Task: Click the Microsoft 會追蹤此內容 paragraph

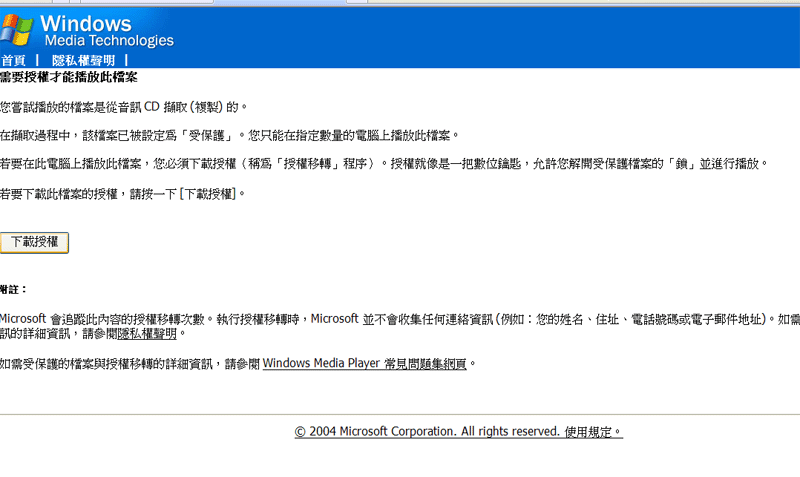Action: pyautogui.click(x=400, y=327)
